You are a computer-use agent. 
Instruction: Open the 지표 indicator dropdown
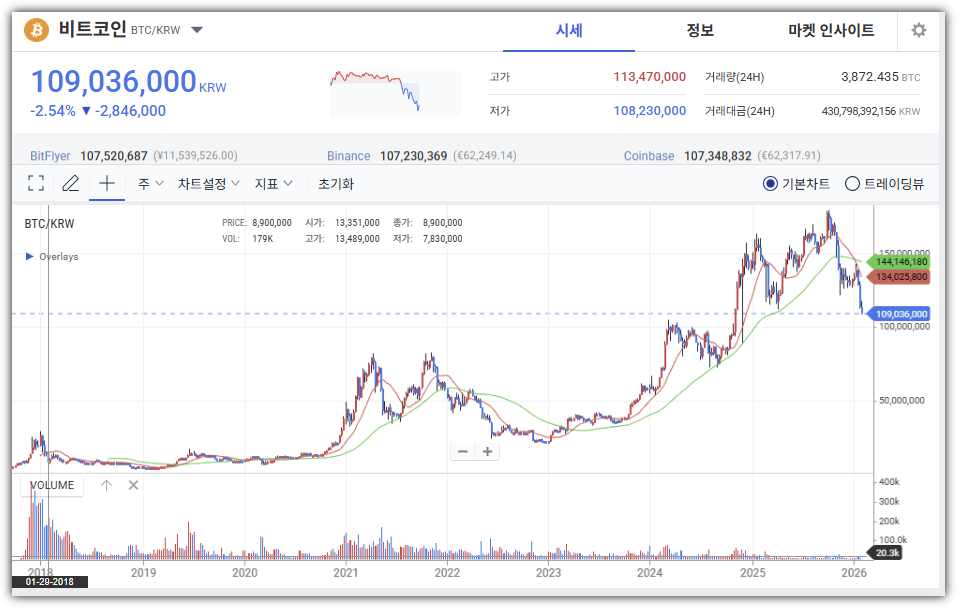point(273,183)
